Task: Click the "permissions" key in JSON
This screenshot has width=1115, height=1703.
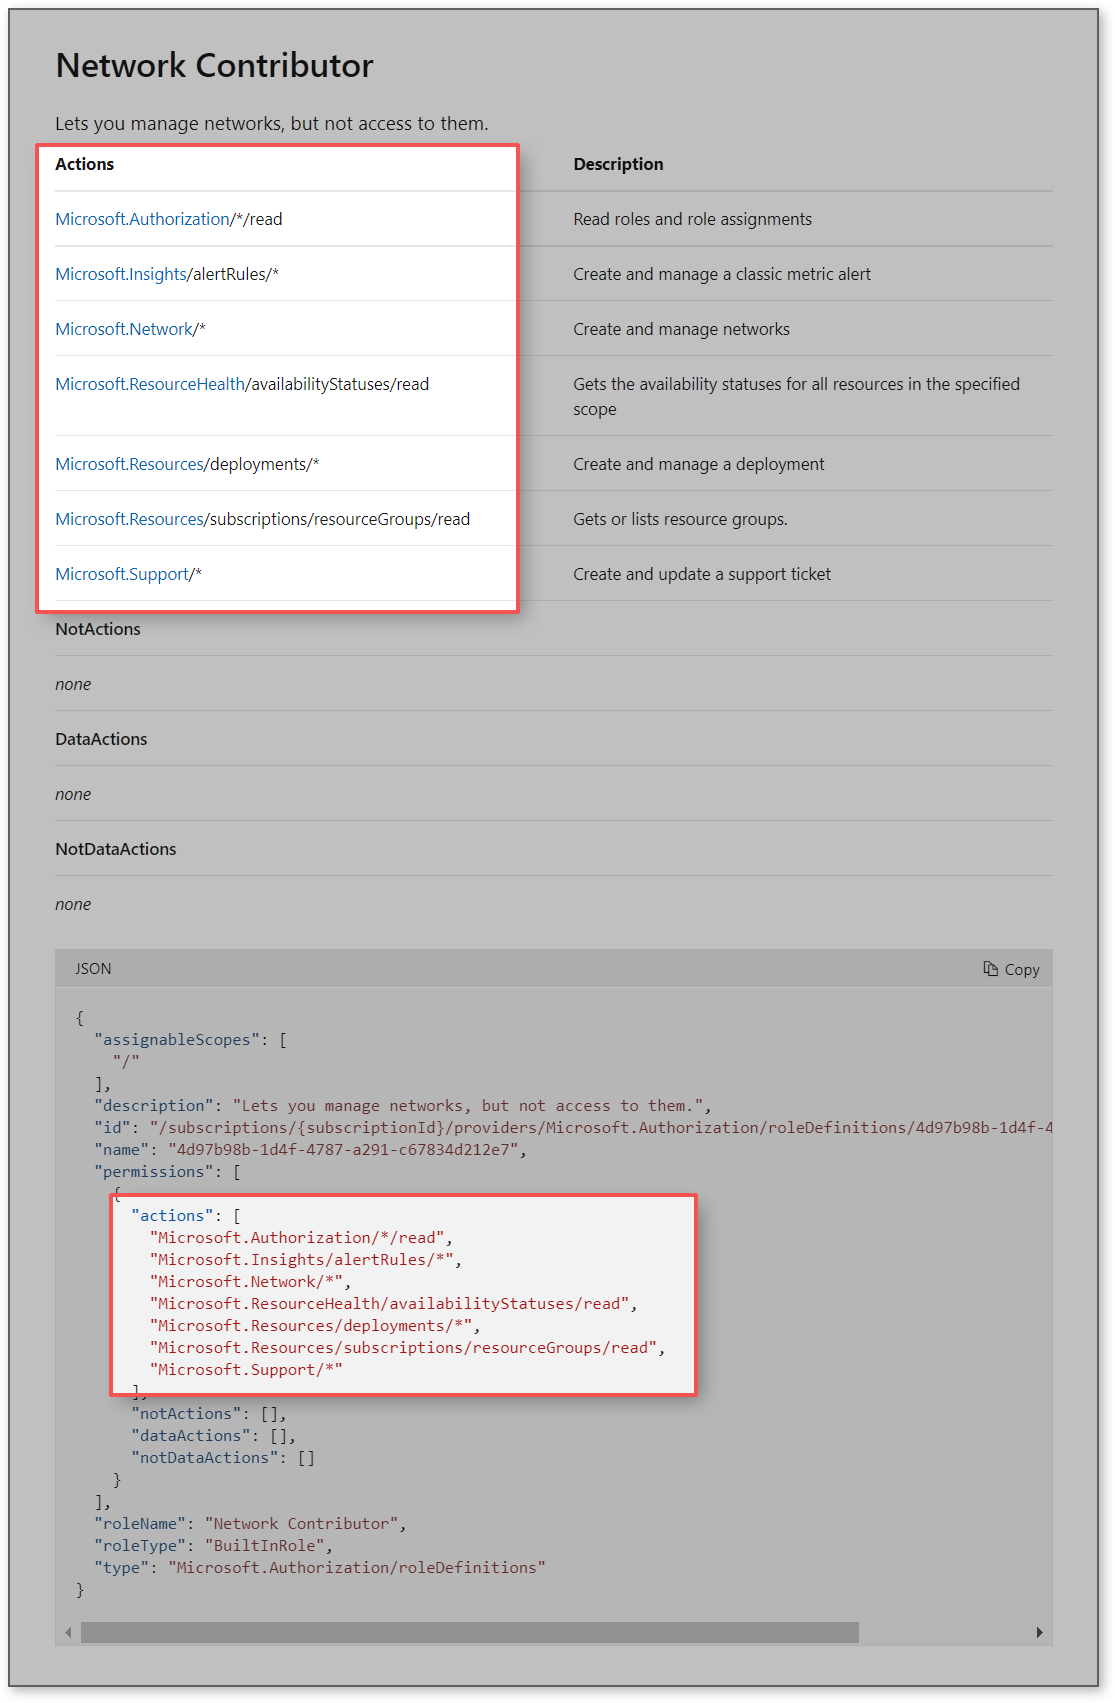Action: coord(153,1172)
